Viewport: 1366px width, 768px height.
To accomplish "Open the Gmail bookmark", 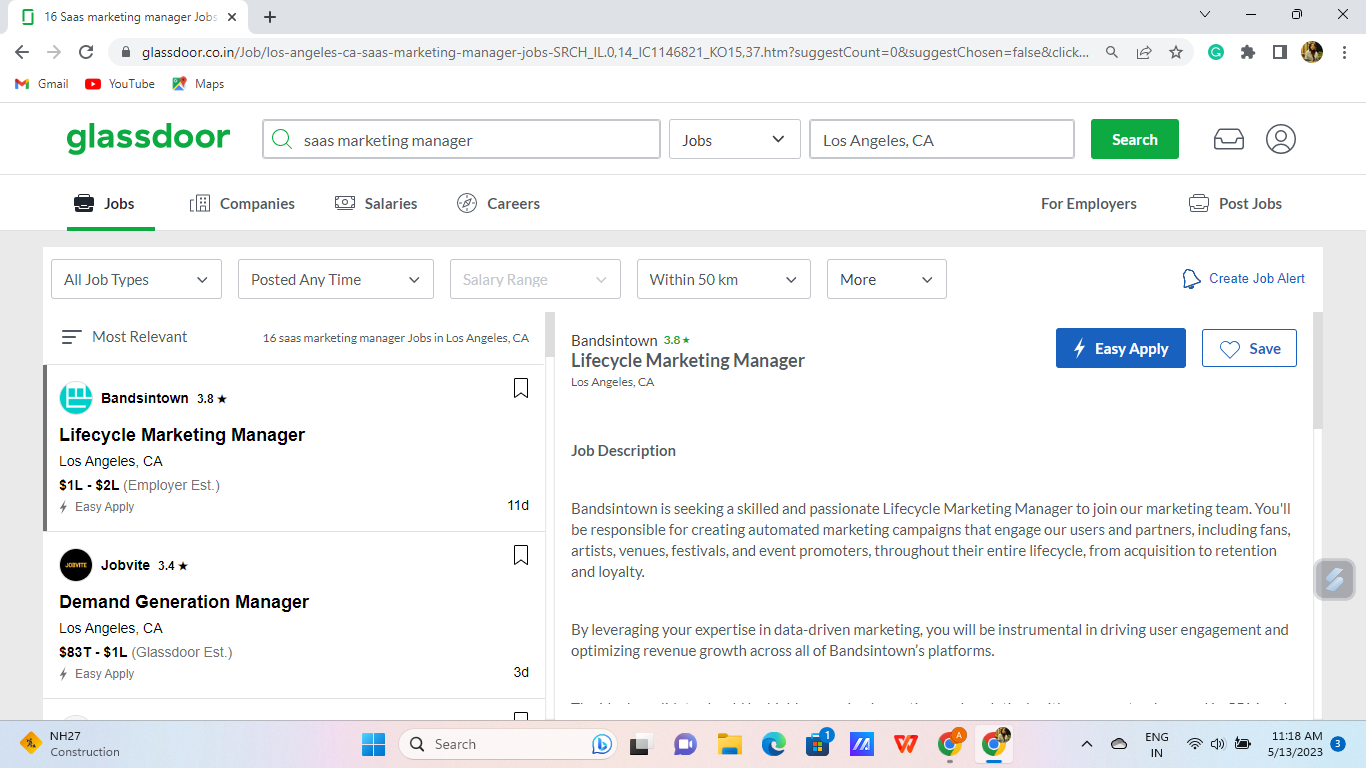I will click(x=42, y=84).
